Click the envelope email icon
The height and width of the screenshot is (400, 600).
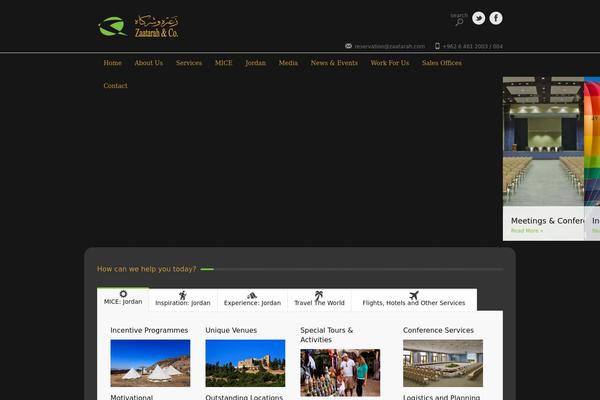click(348, 46)
